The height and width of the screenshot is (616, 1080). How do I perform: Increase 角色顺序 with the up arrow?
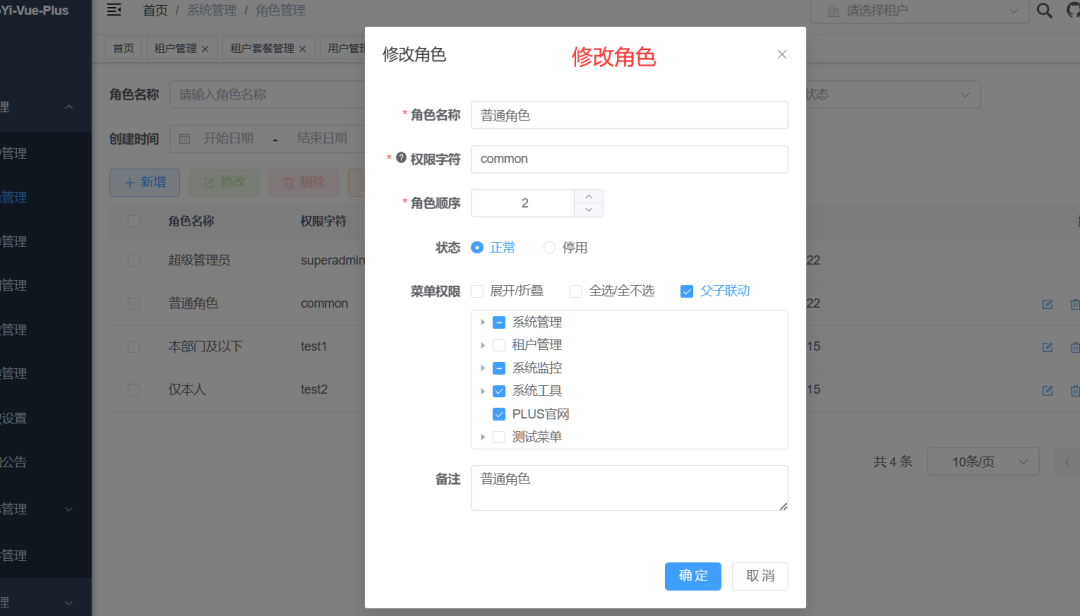(589, 196)
